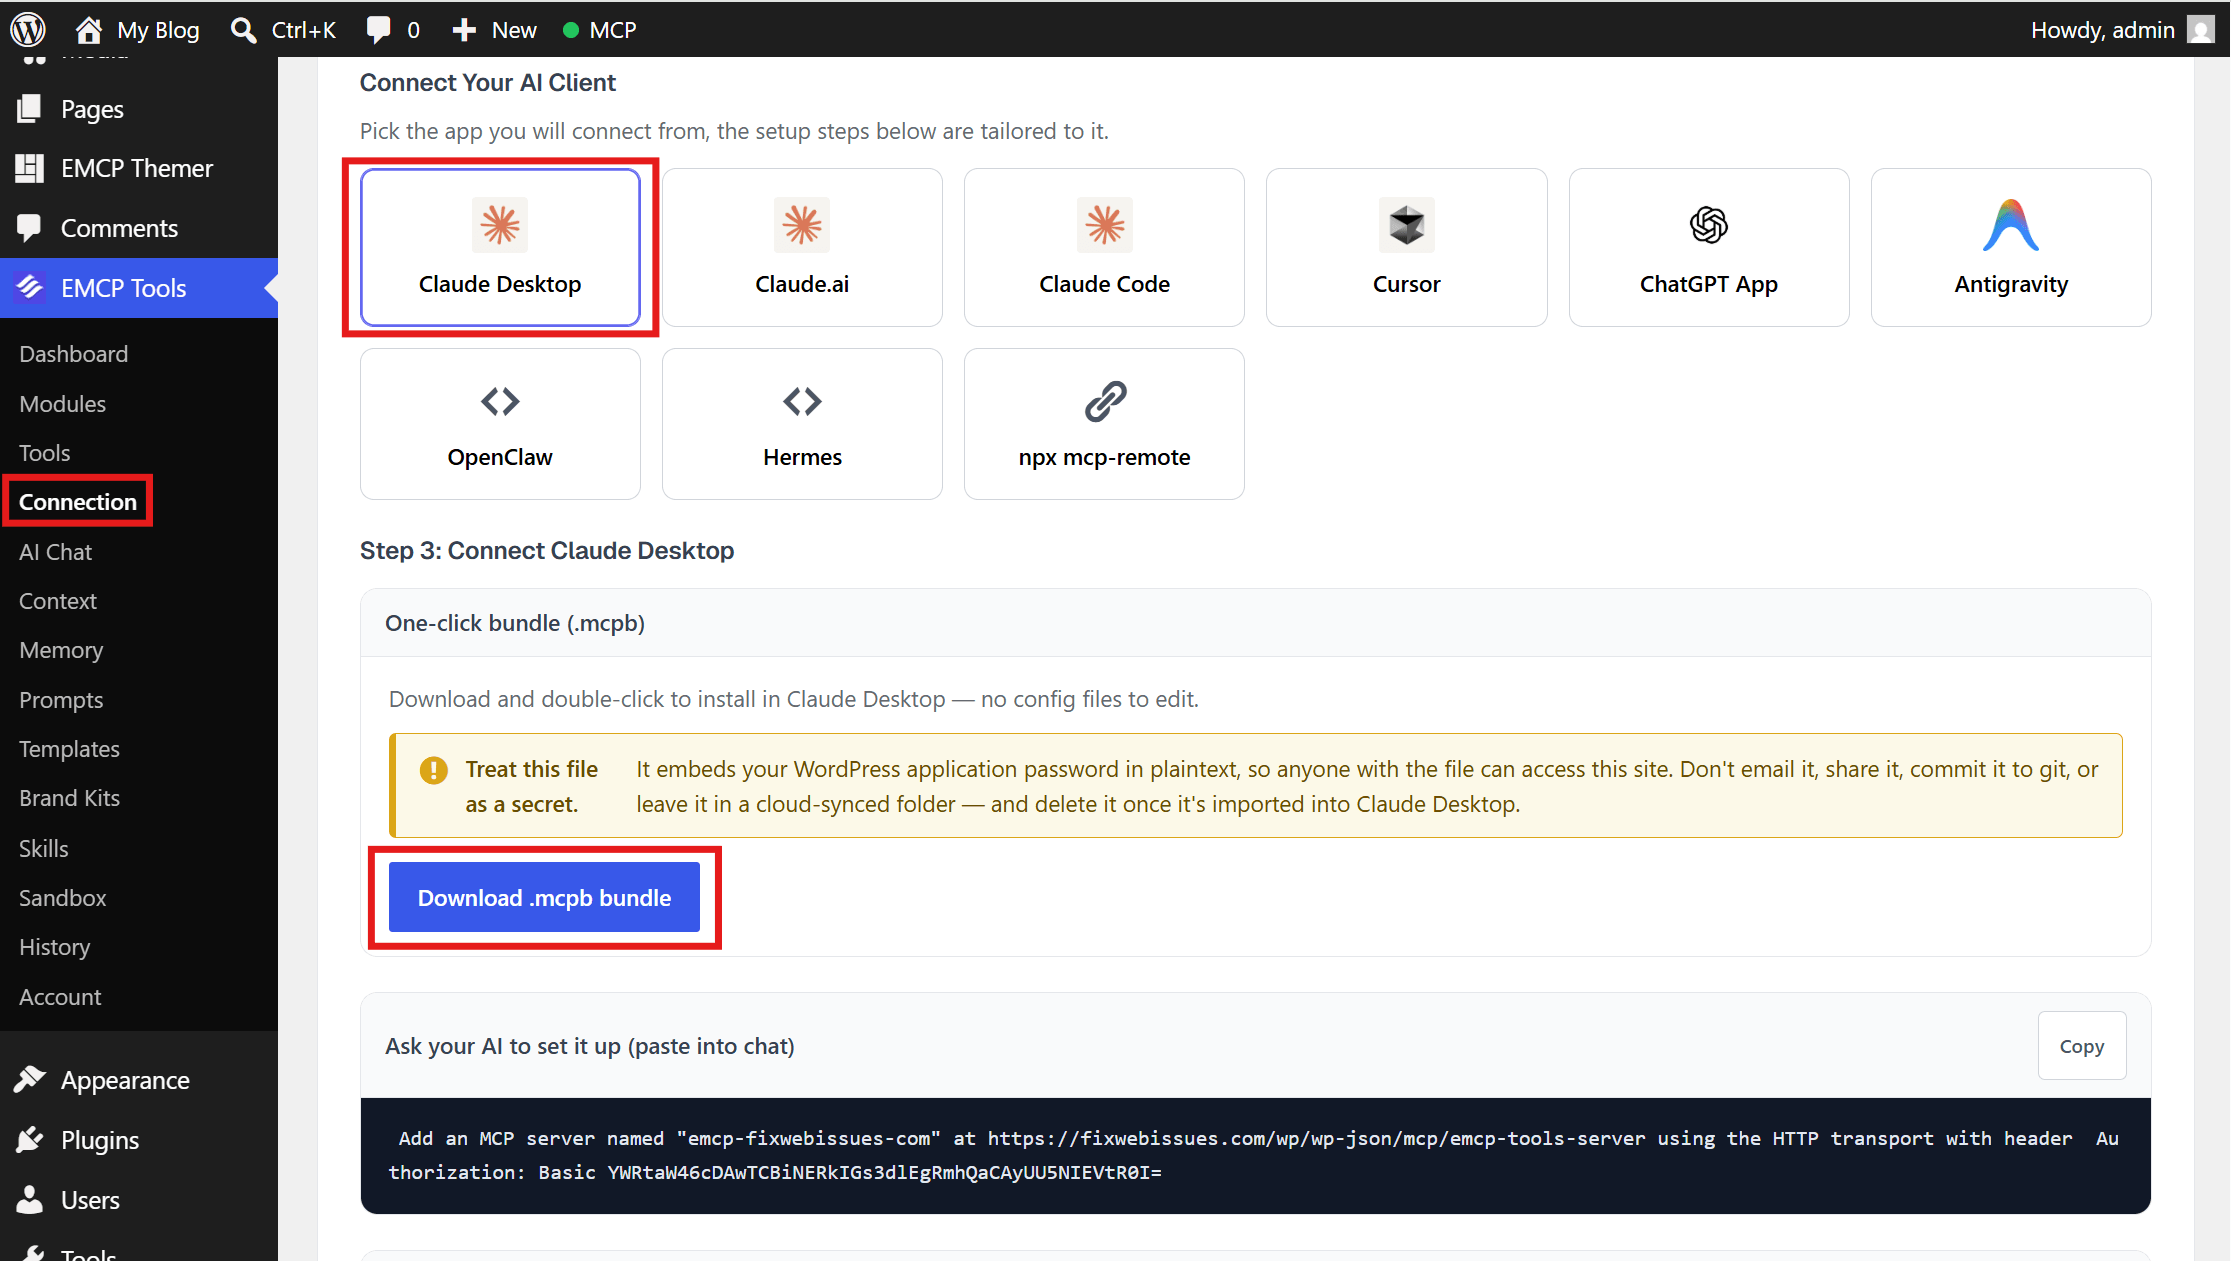Open Templates submenu item
The image size is (2231, 1261).
point(69,749)
